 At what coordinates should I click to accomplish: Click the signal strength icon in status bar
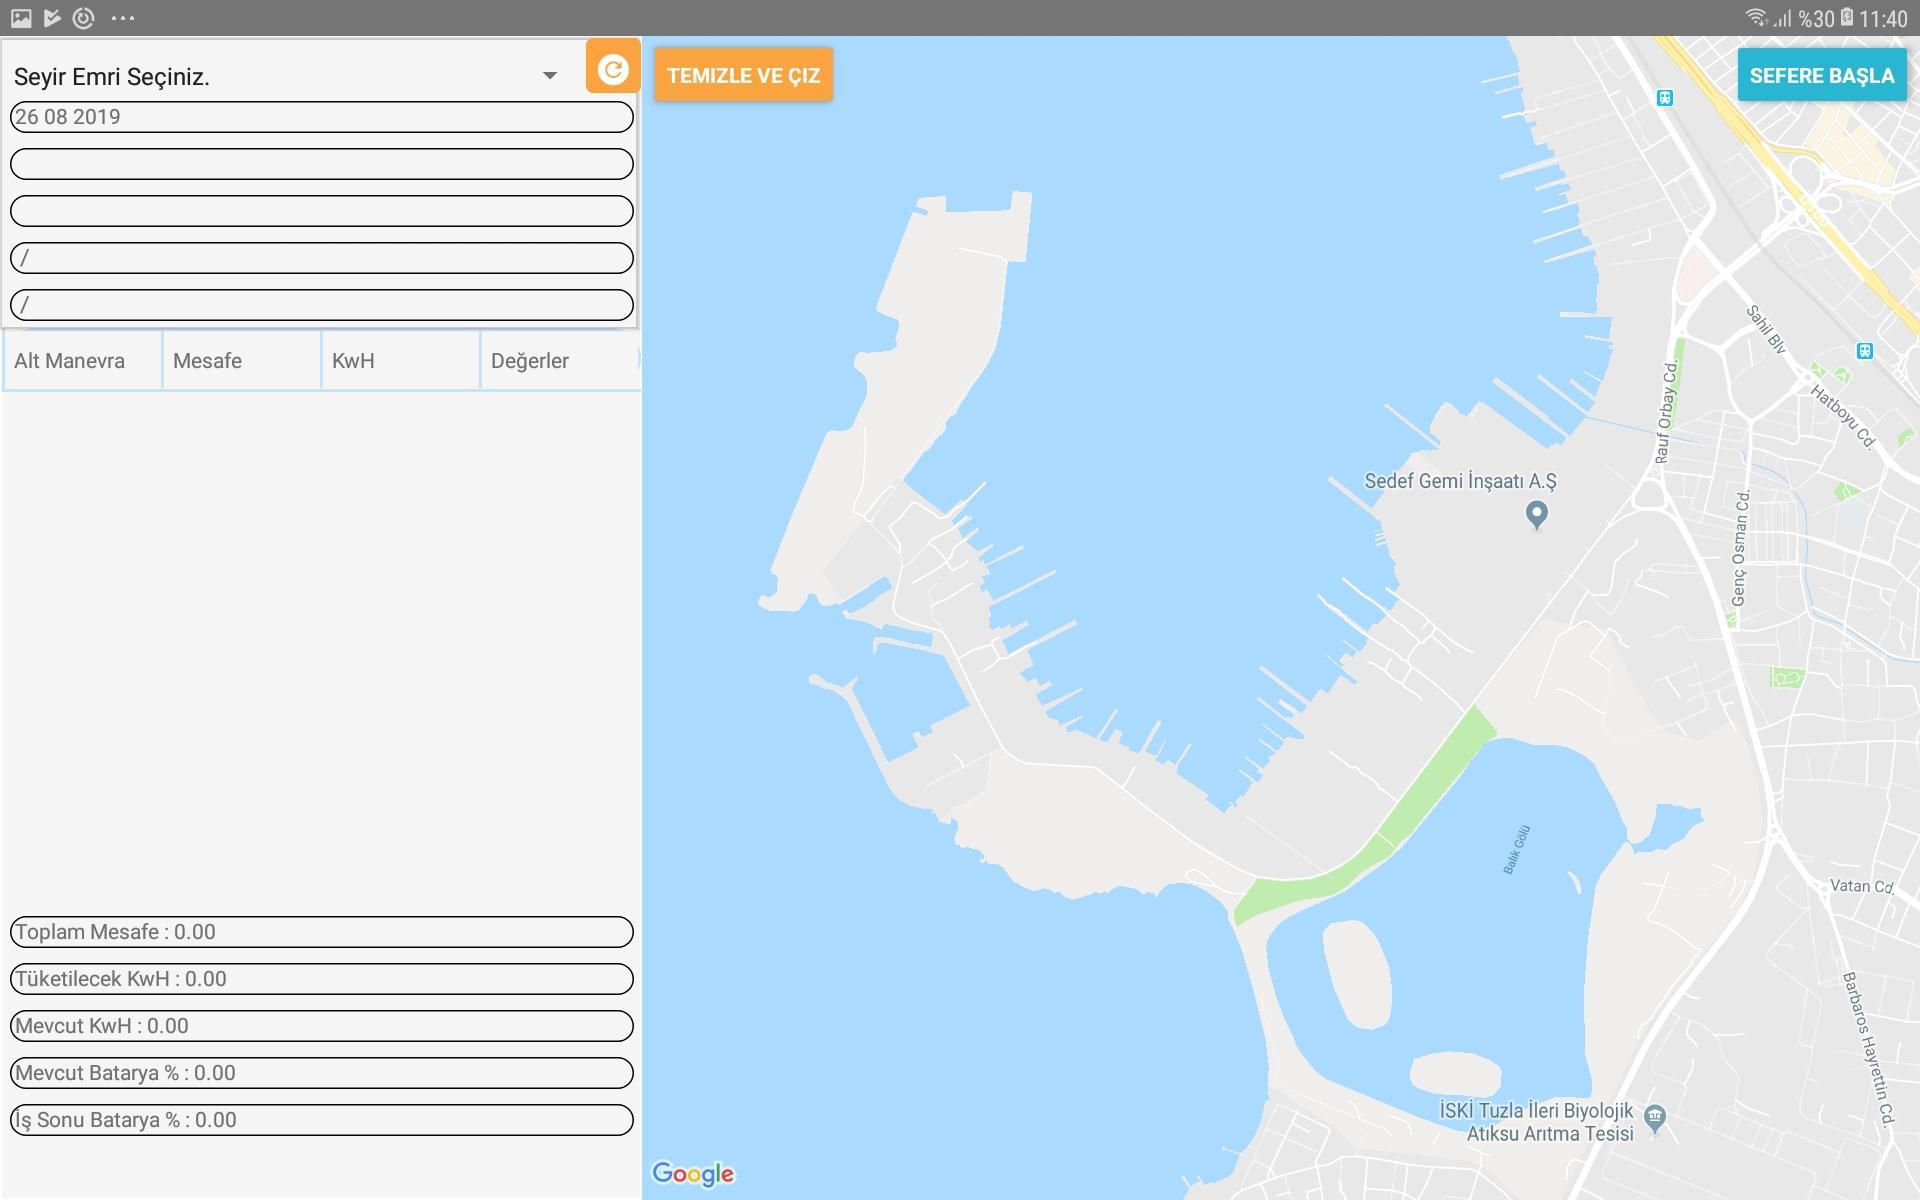[x=1782, y=18]
